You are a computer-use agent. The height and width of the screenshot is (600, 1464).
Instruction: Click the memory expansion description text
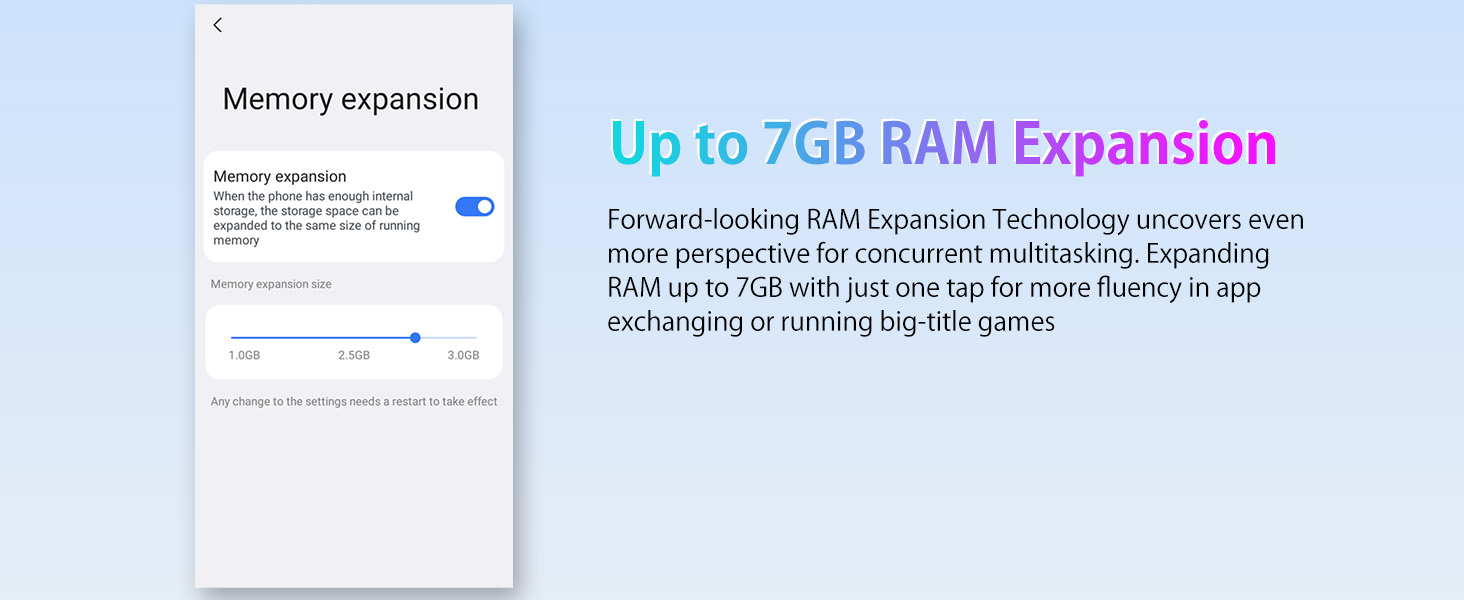318,218
